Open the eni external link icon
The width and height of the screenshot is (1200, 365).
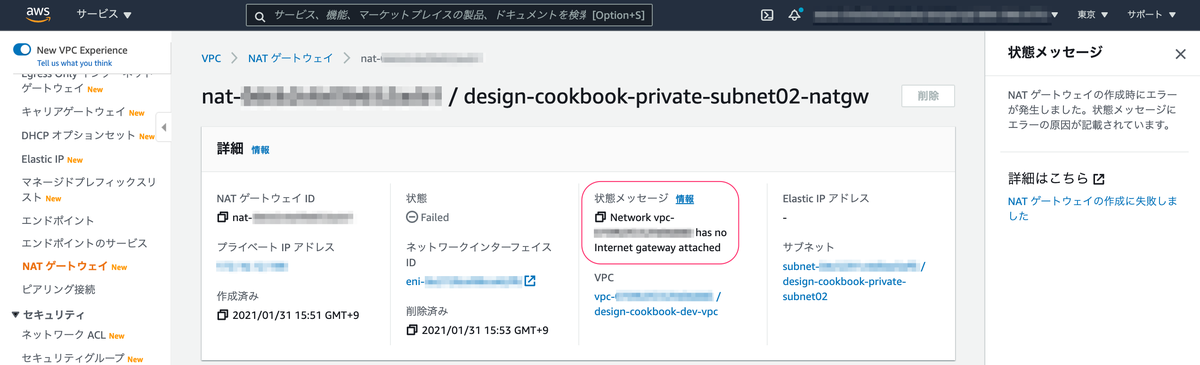tap(531, 281)
